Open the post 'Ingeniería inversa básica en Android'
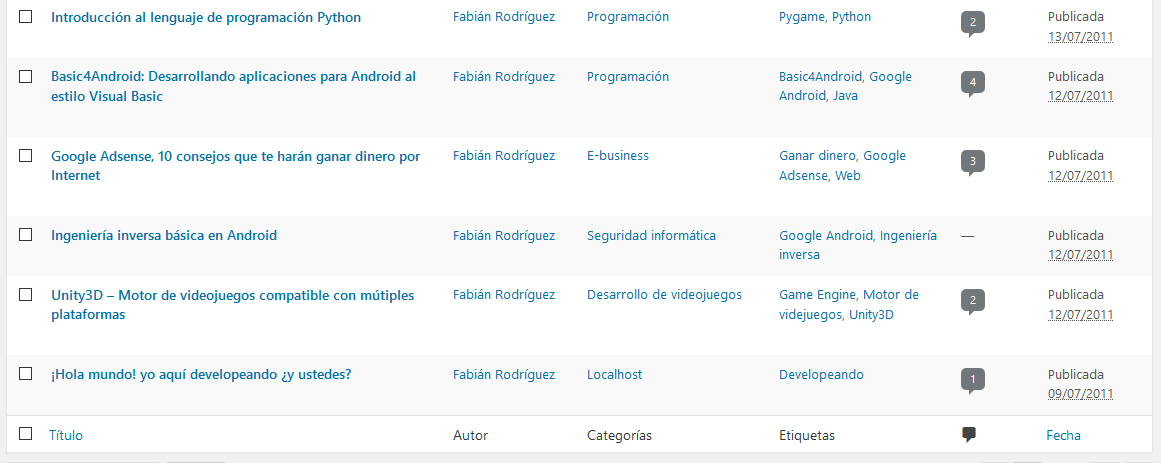Viewport: 1161px width, 463px height. tap(164, 236)
